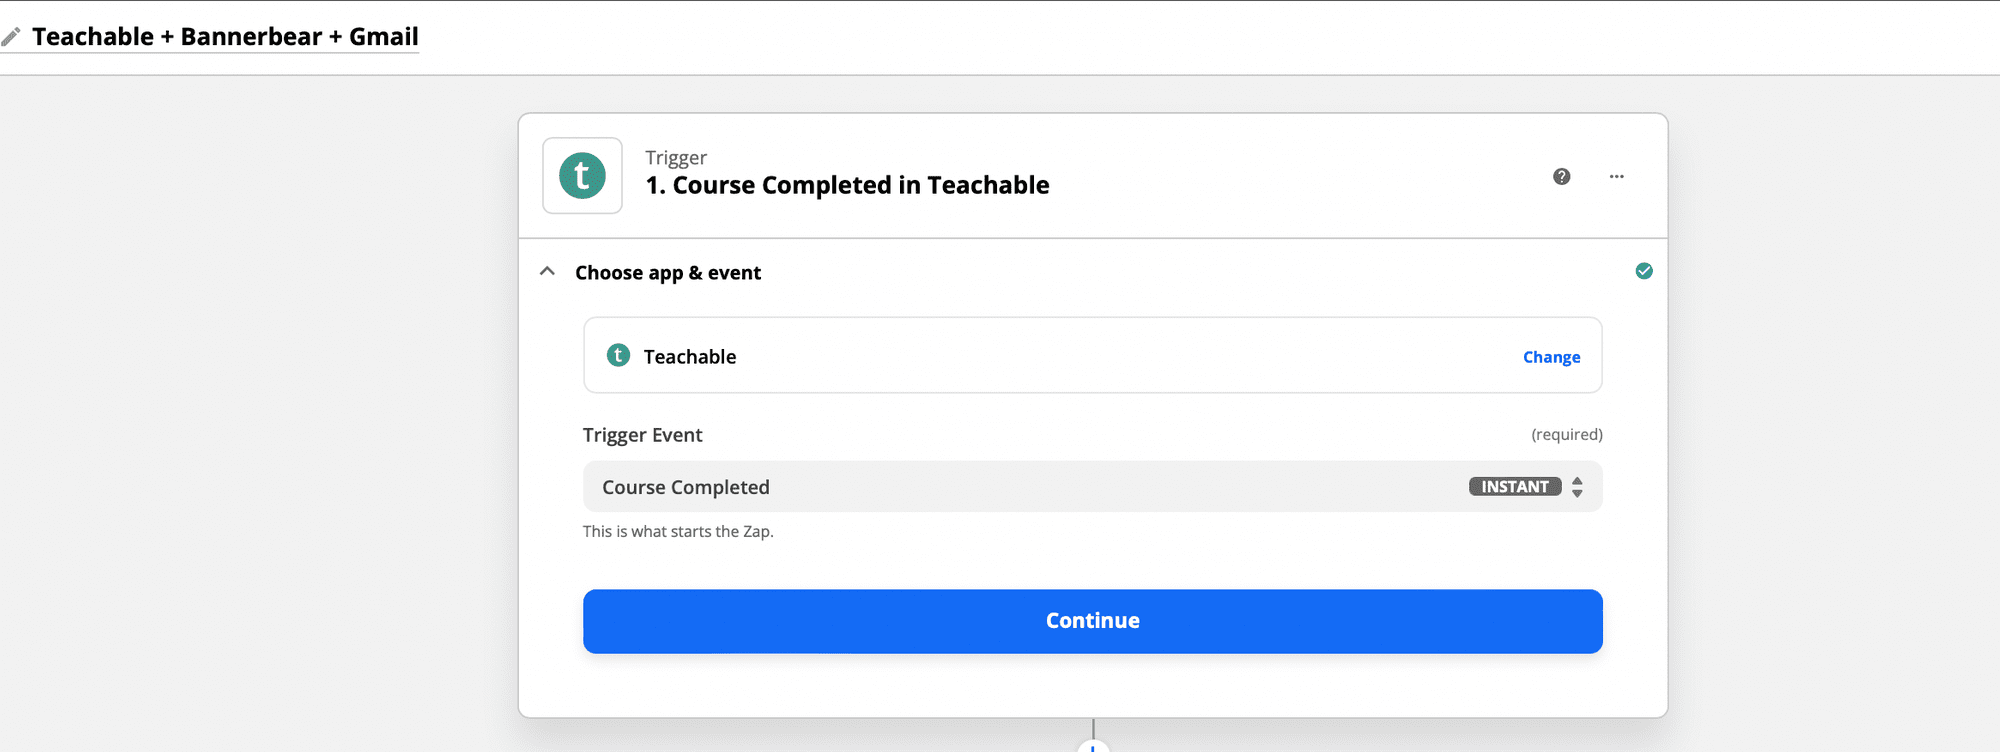Click the INSTANT badge in the dropdown
2000x752 pixels.
click(1514, 487)
